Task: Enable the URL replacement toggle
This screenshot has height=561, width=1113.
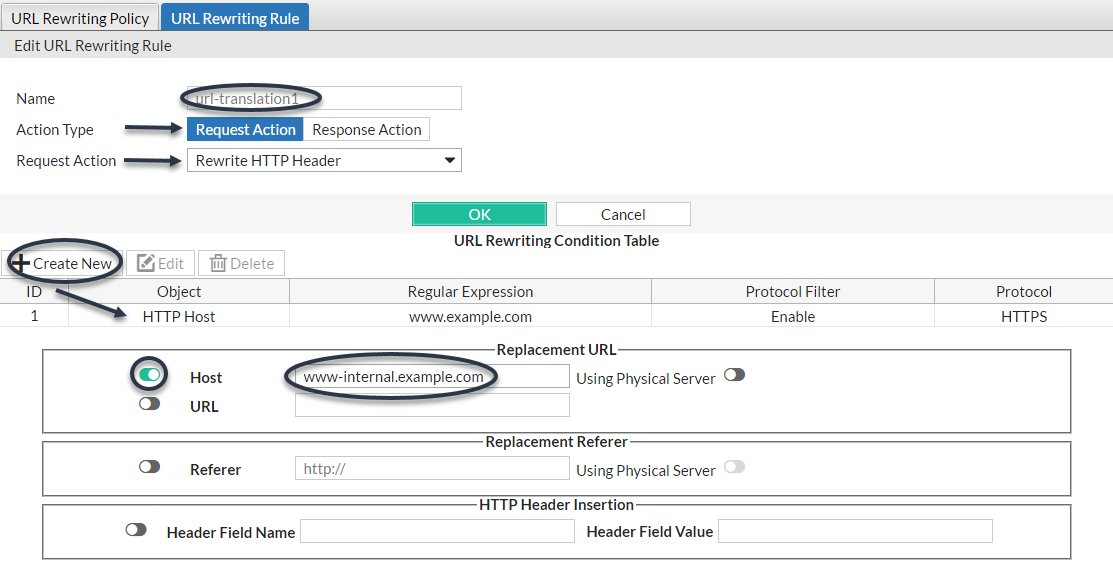Action: click(x=150, y=404)
